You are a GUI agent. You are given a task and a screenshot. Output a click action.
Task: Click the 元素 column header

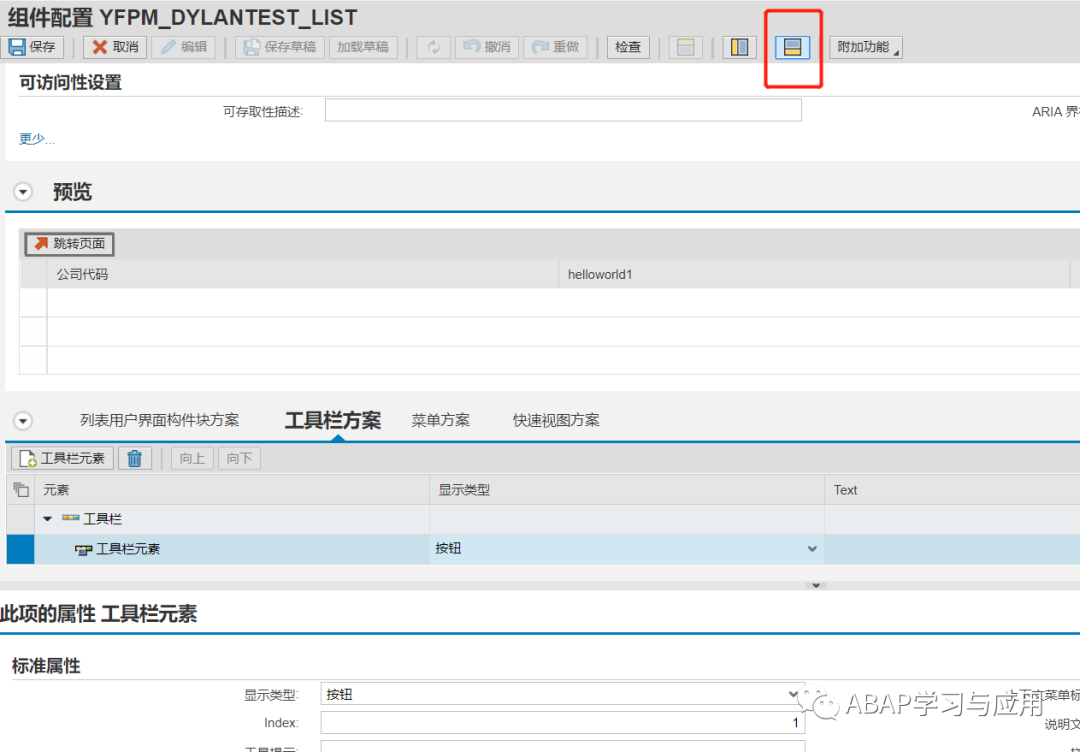pyautogui.click(x=232, y=490)
